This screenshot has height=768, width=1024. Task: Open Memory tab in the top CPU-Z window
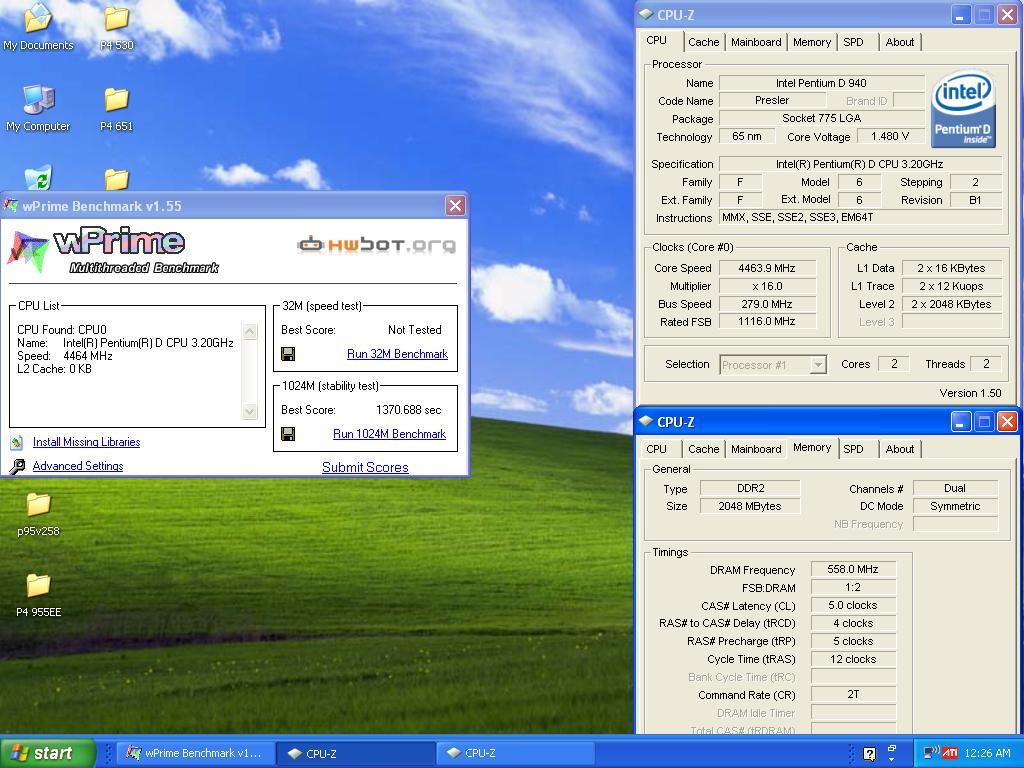812,42
